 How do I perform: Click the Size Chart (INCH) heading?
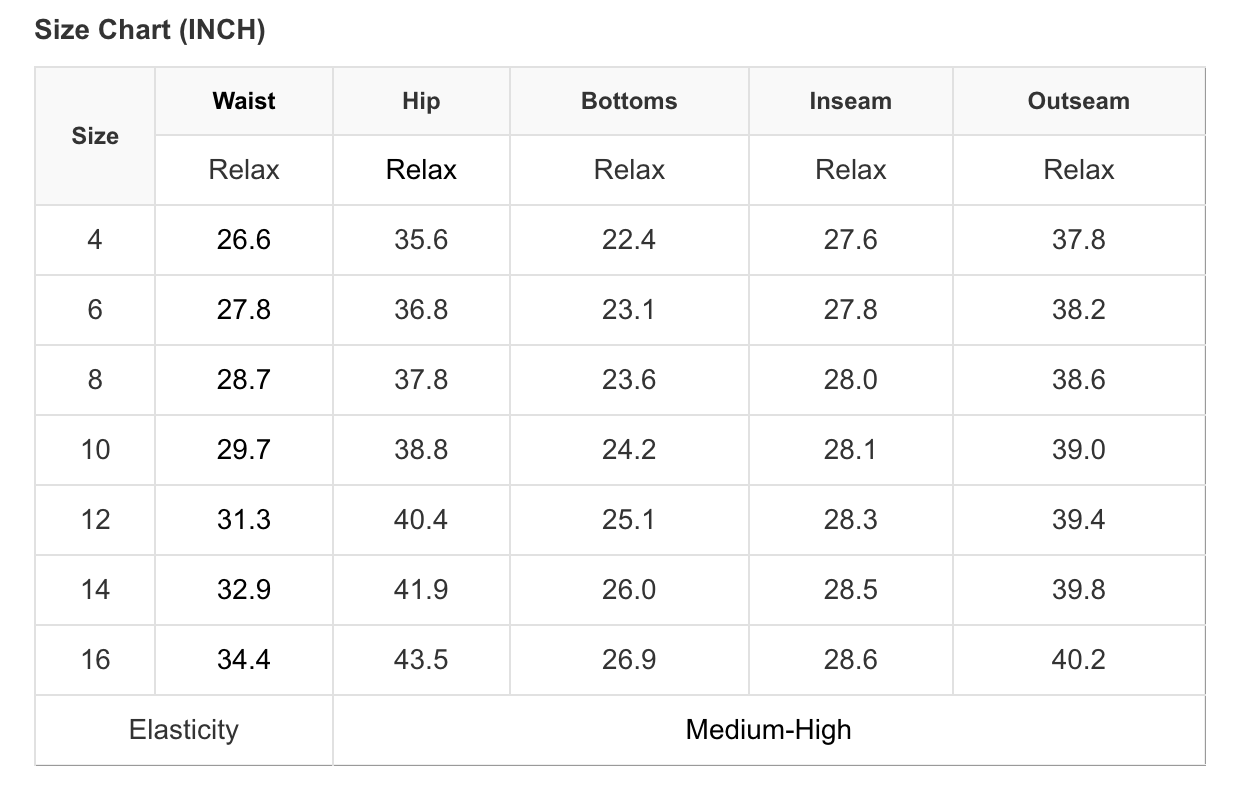150,30
